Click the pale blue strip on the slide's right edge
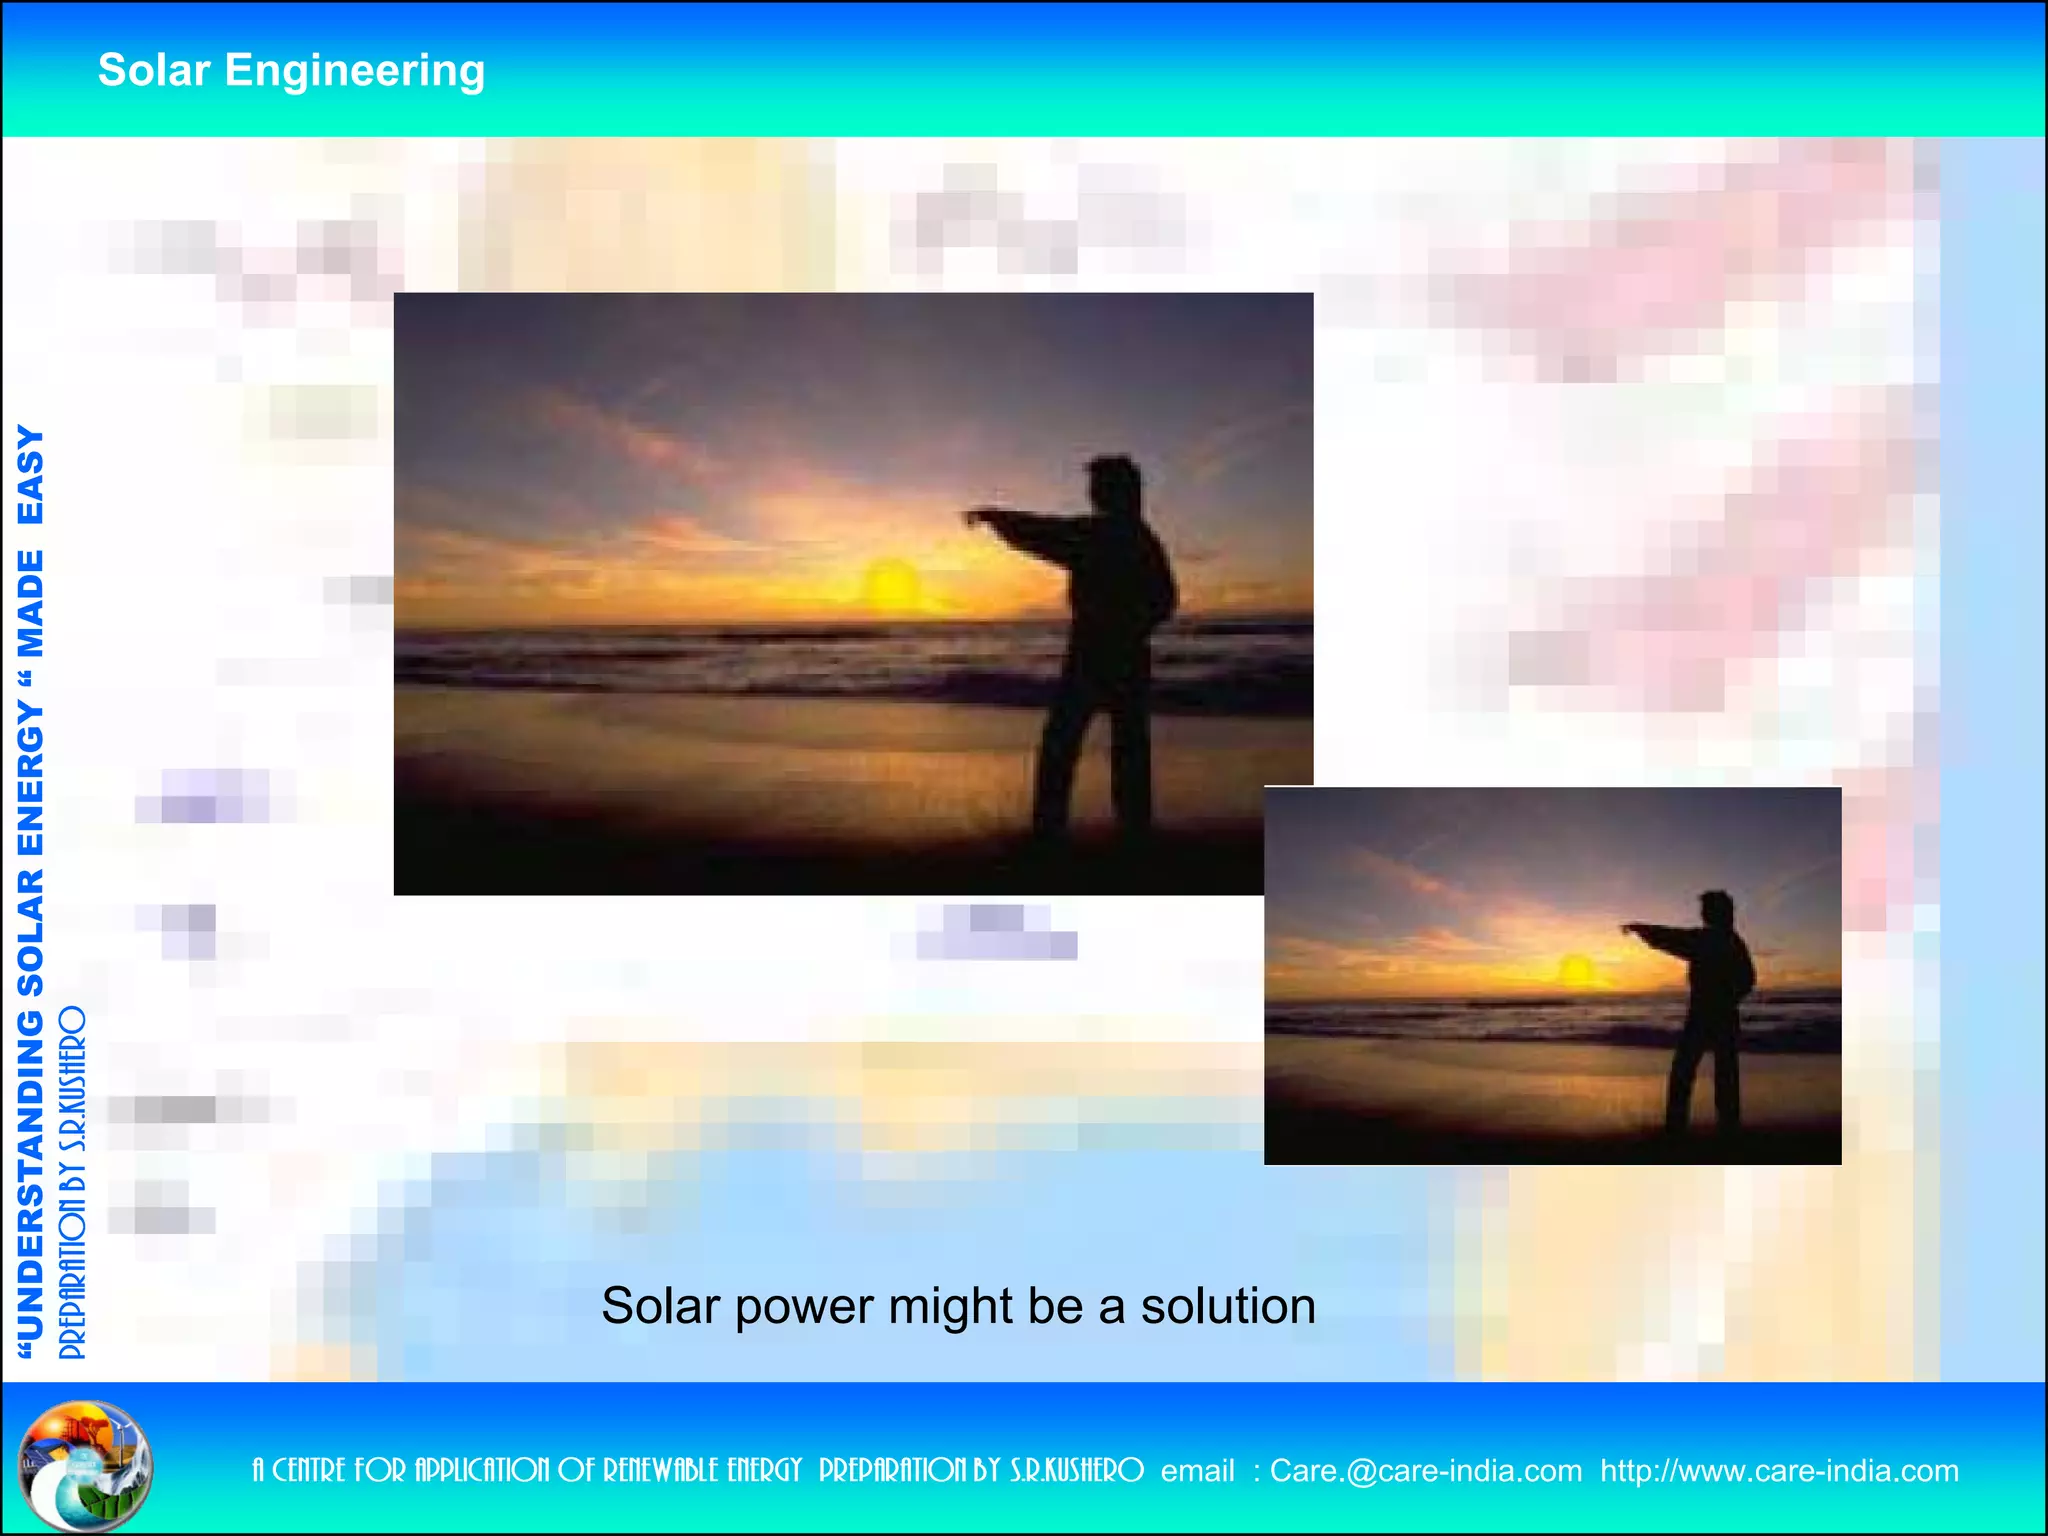This screenshot has width=2048, height=1536. click(x=1992, y=760)
